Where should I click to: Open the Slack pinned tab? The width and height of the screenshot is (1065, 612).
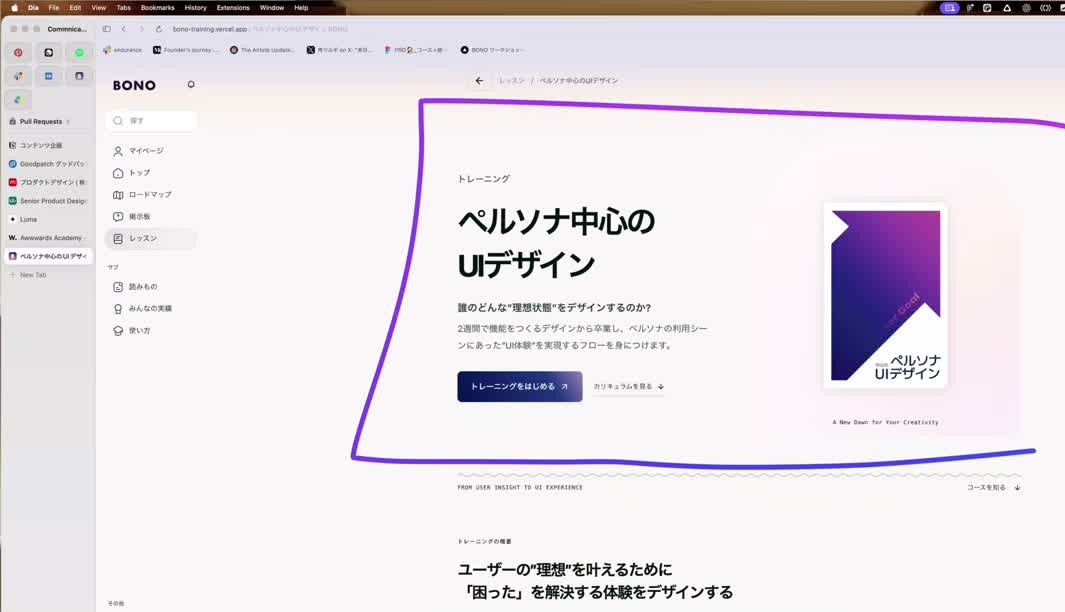[x=18, y=76]
